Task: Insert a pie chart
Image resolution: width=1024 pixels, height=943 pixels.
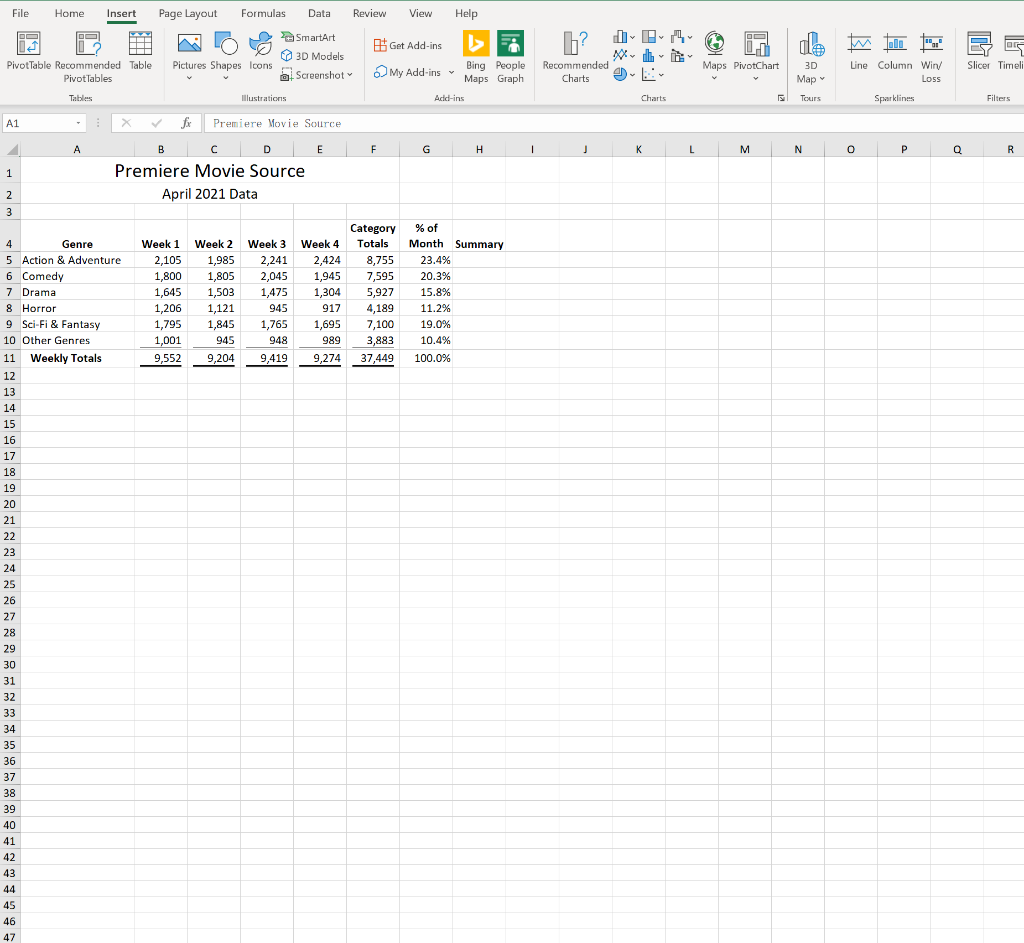Action: (620, 75)
